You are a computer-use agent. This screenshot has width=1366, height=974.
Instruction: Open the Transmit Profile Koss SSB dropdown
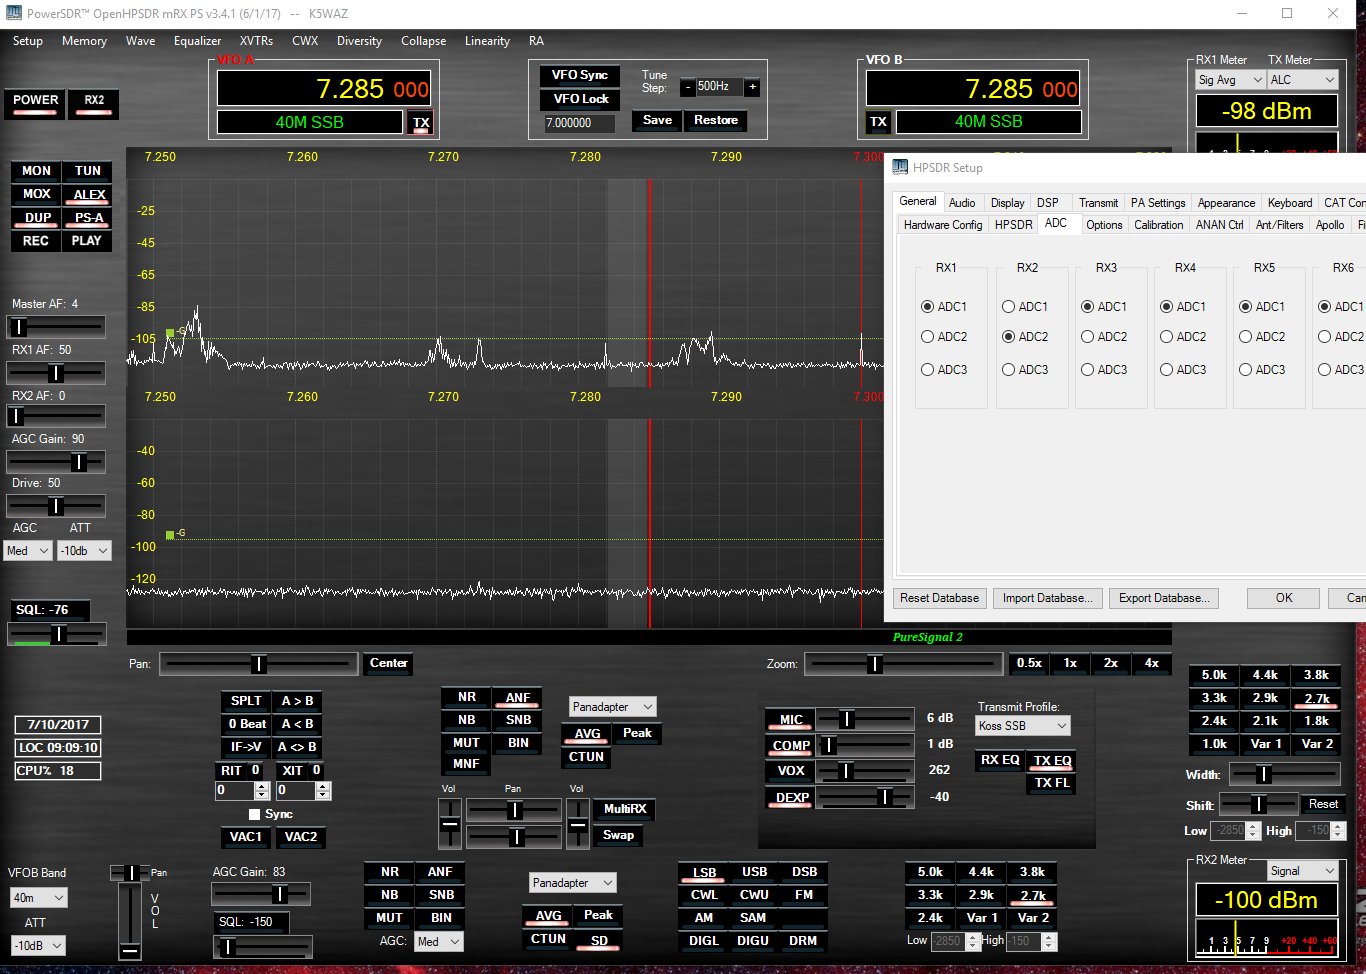click(1023, 726)
